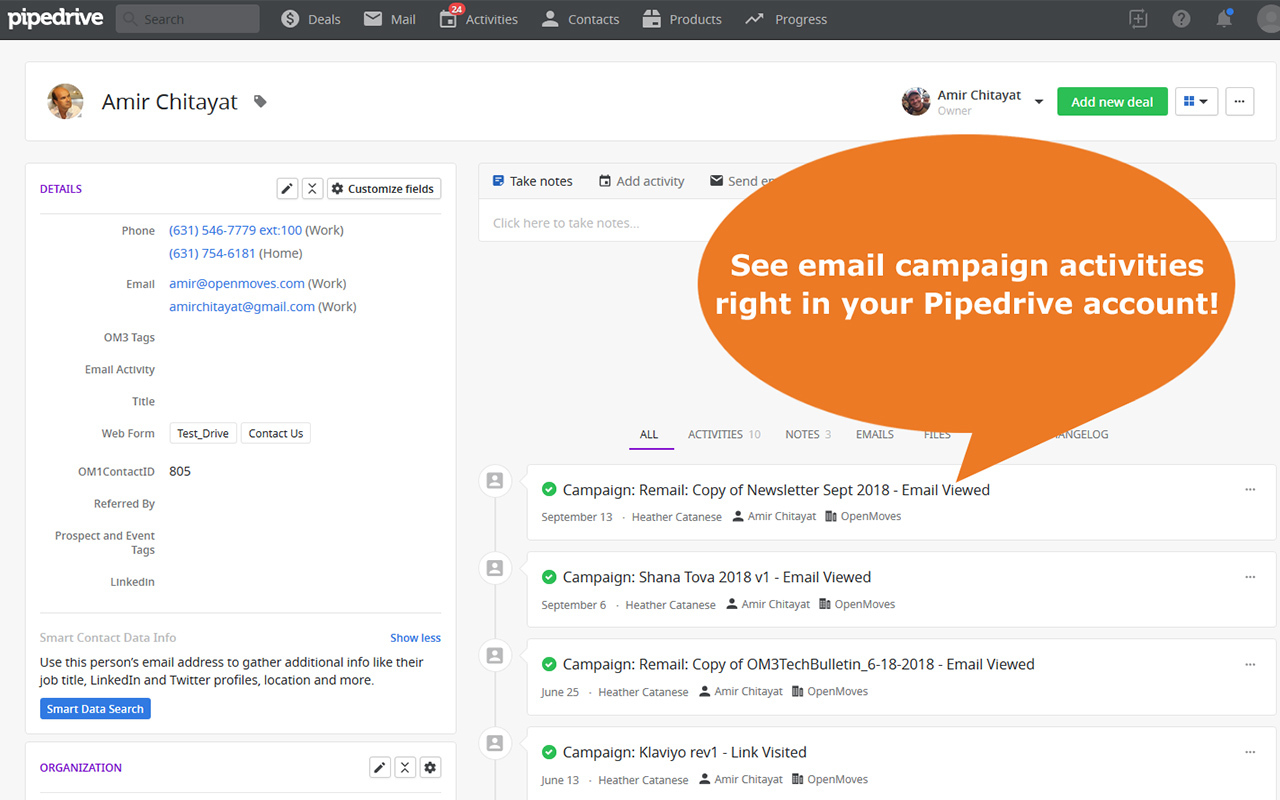Open amir@openmoves.com email link
The width and height of the screenshot is (1280, 800).
(236, 283)
